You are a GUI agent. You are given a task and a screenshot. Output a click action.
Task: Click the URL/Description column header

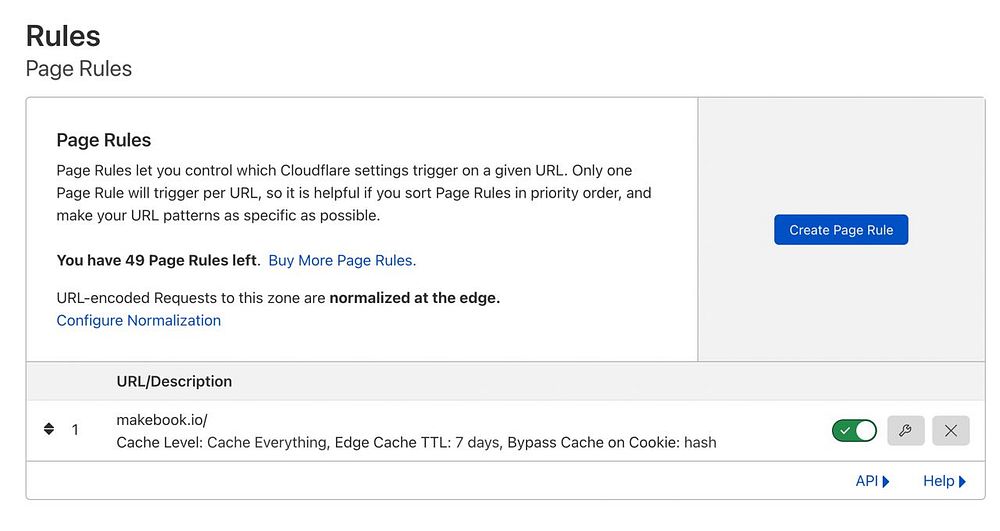coord(174,381)
